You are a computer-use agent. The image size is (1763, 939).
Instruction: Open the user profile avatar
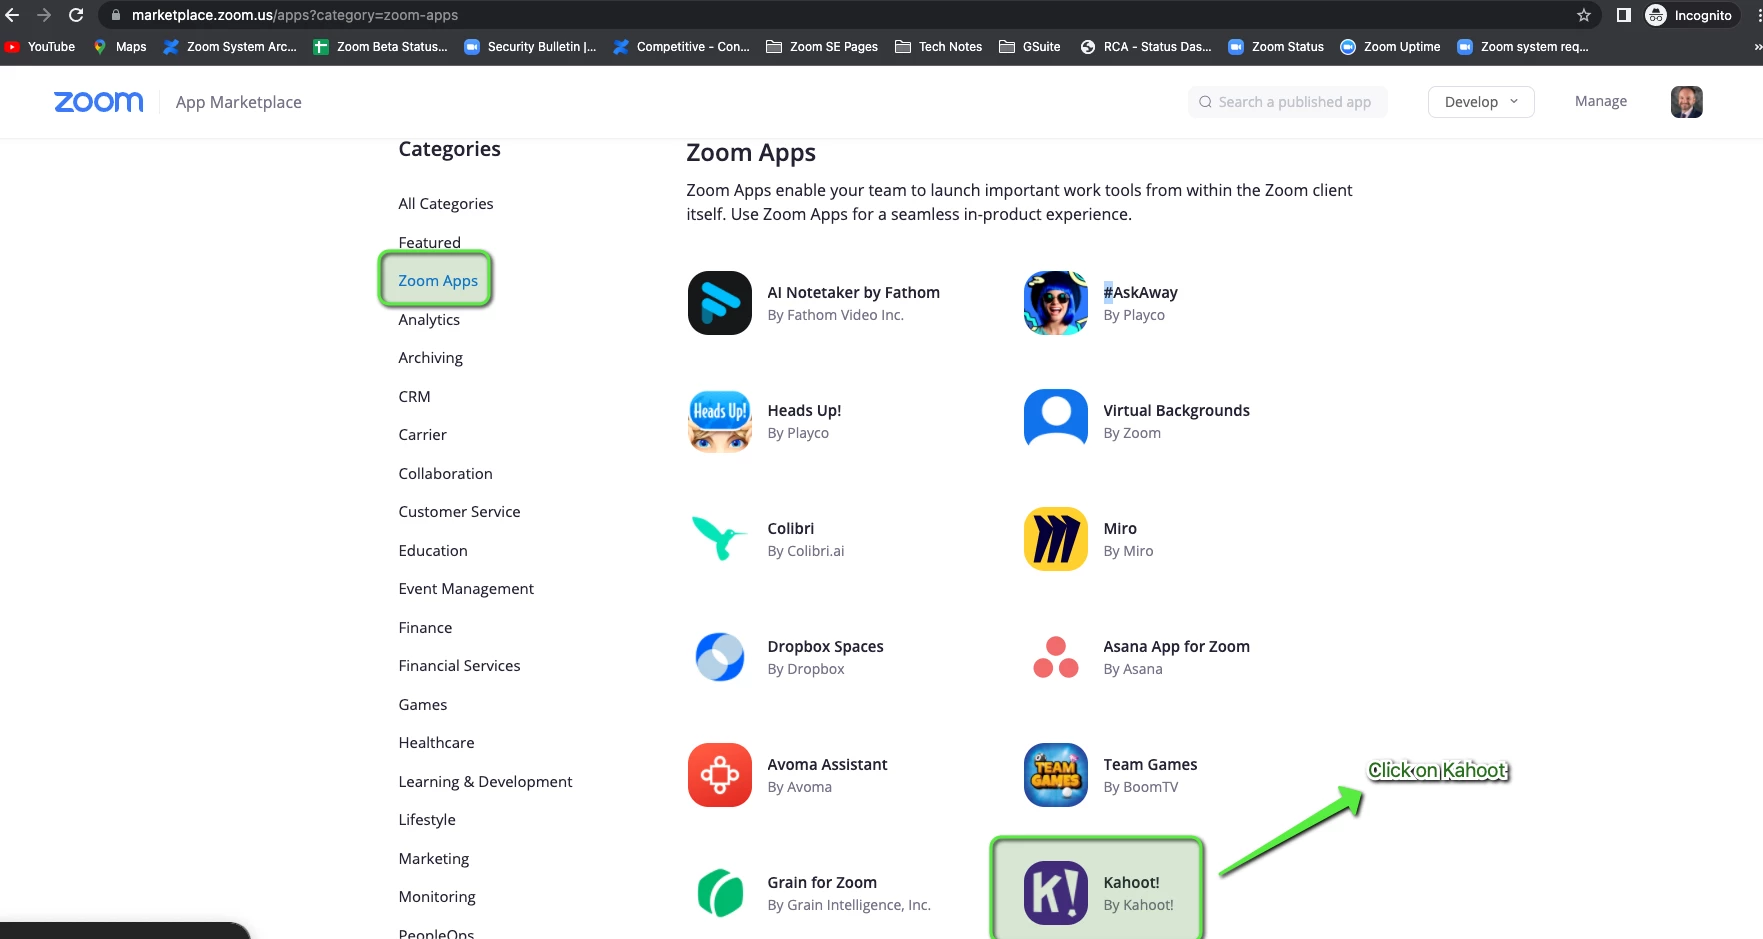[x=1686, y=102]
